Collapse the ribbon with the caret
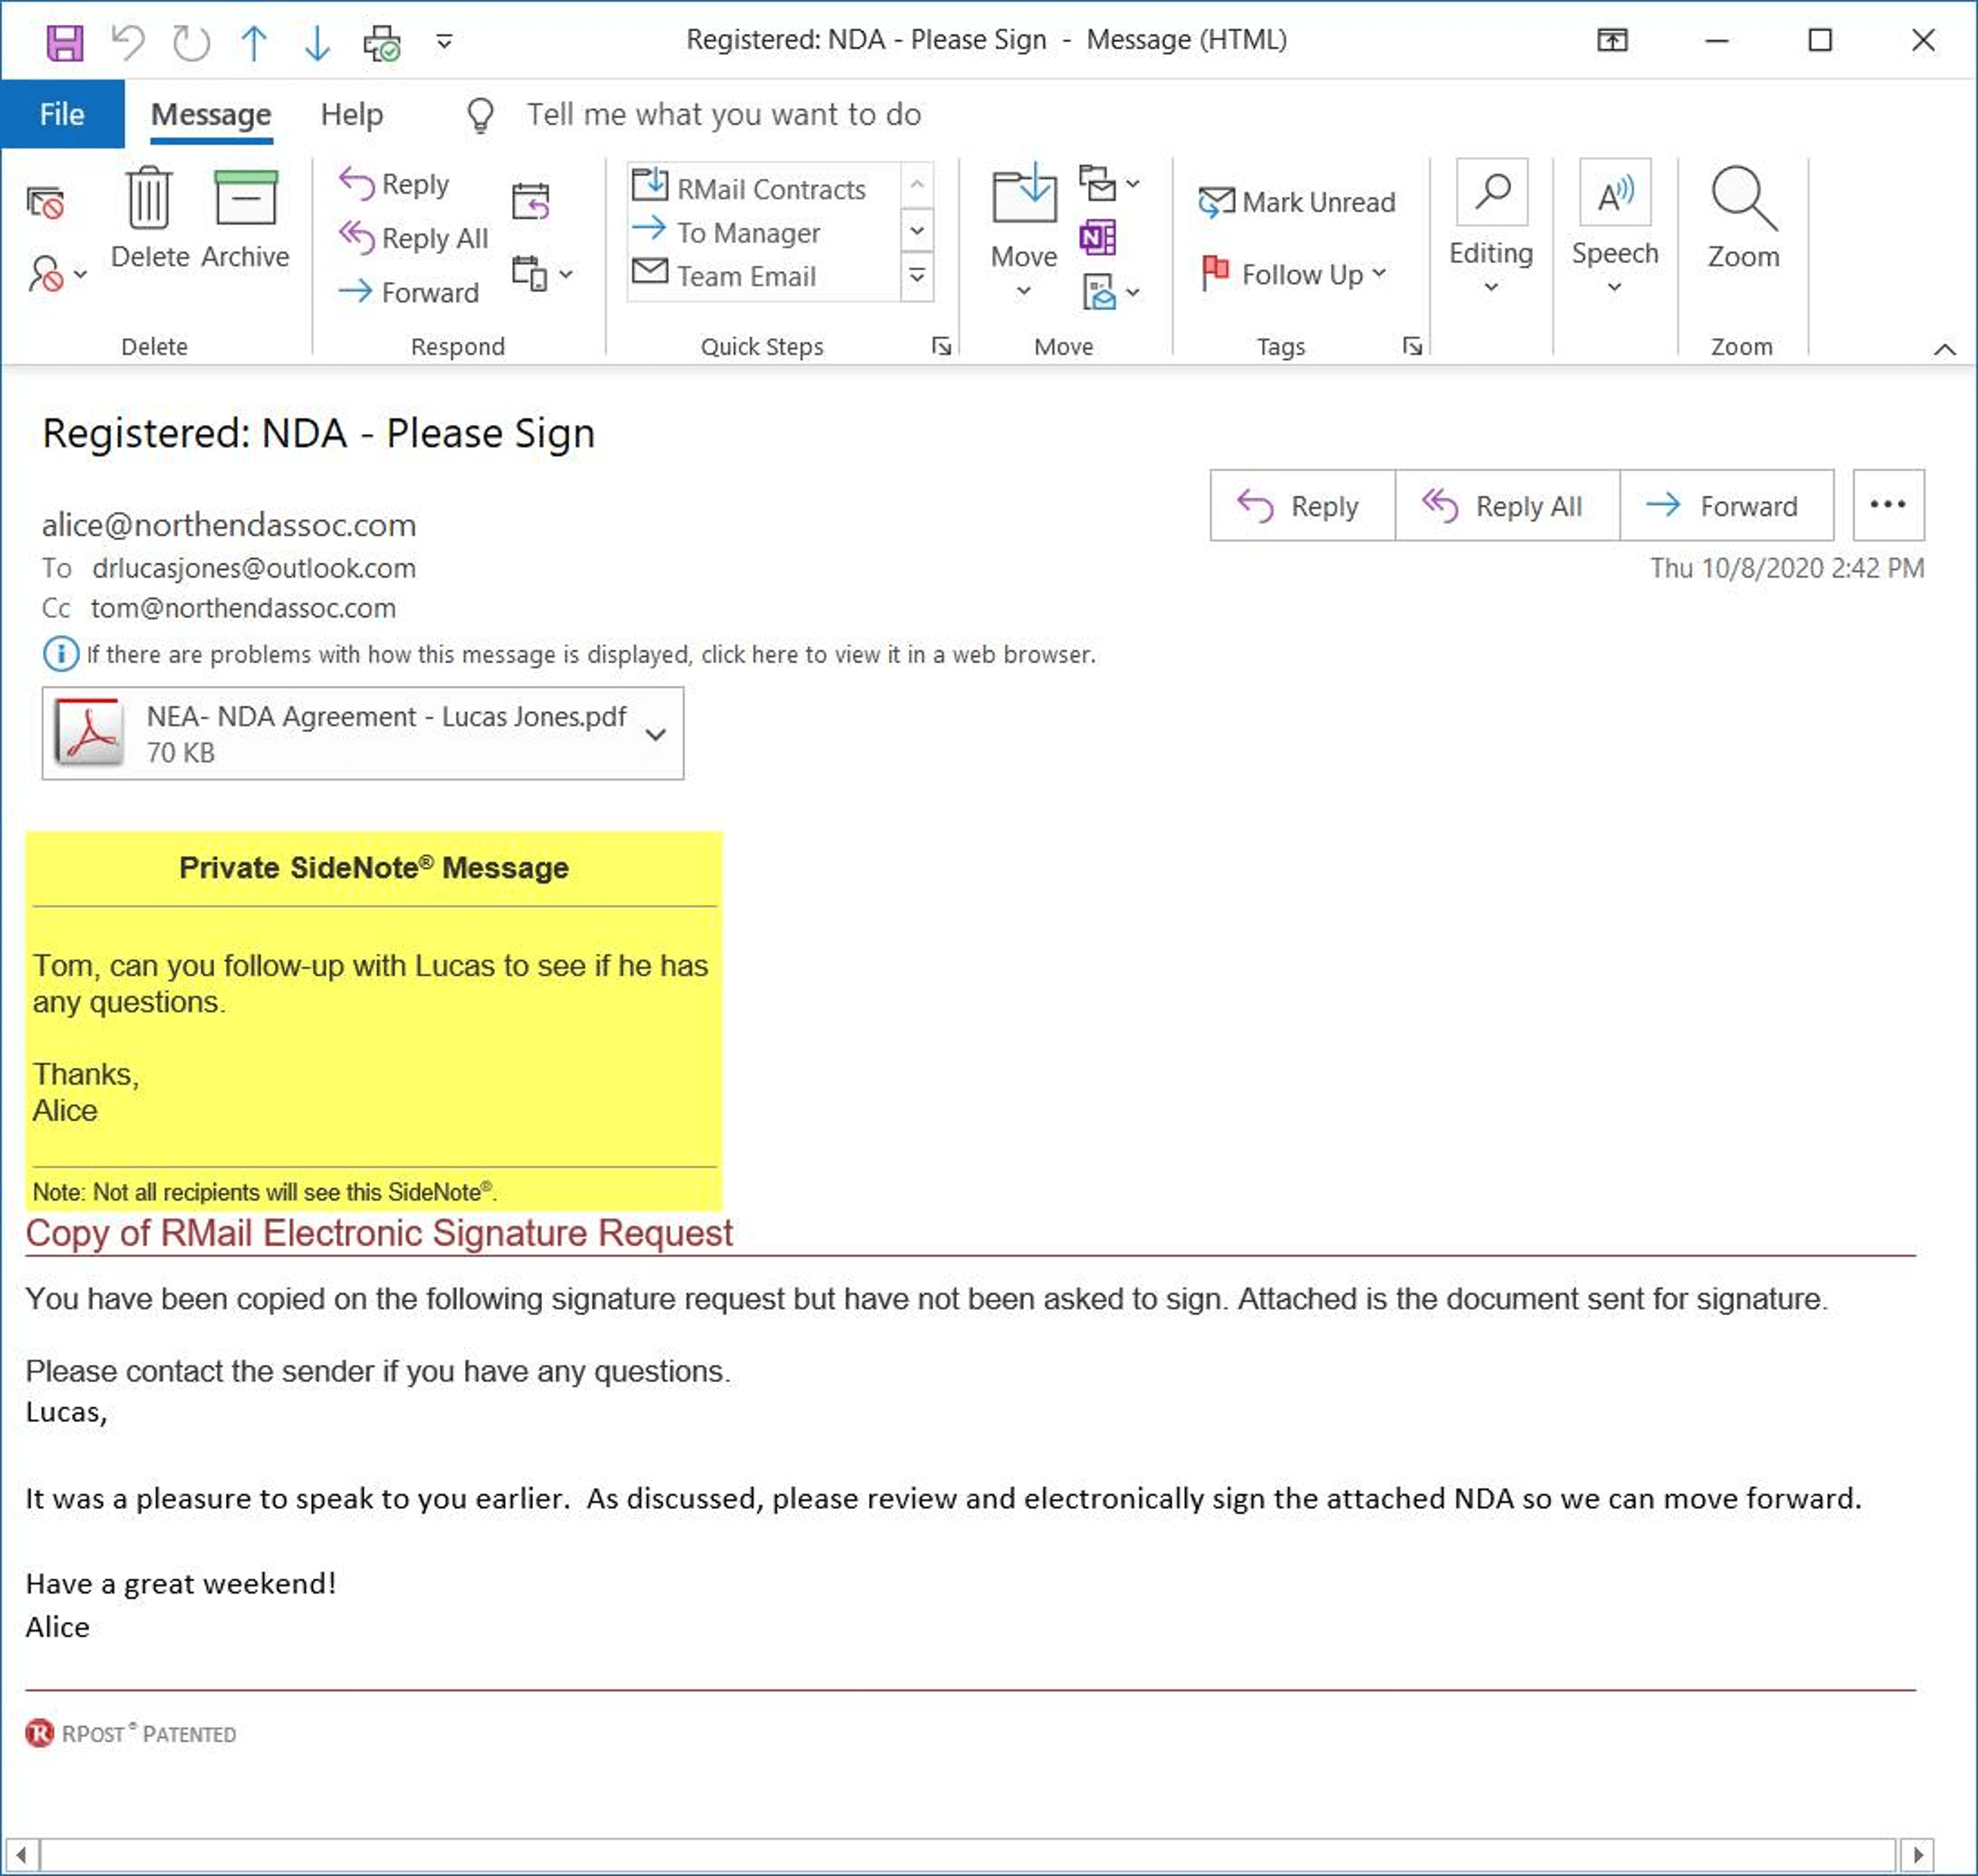This screenshot has width=1978, height=1876. click(x=1944, y=349)
